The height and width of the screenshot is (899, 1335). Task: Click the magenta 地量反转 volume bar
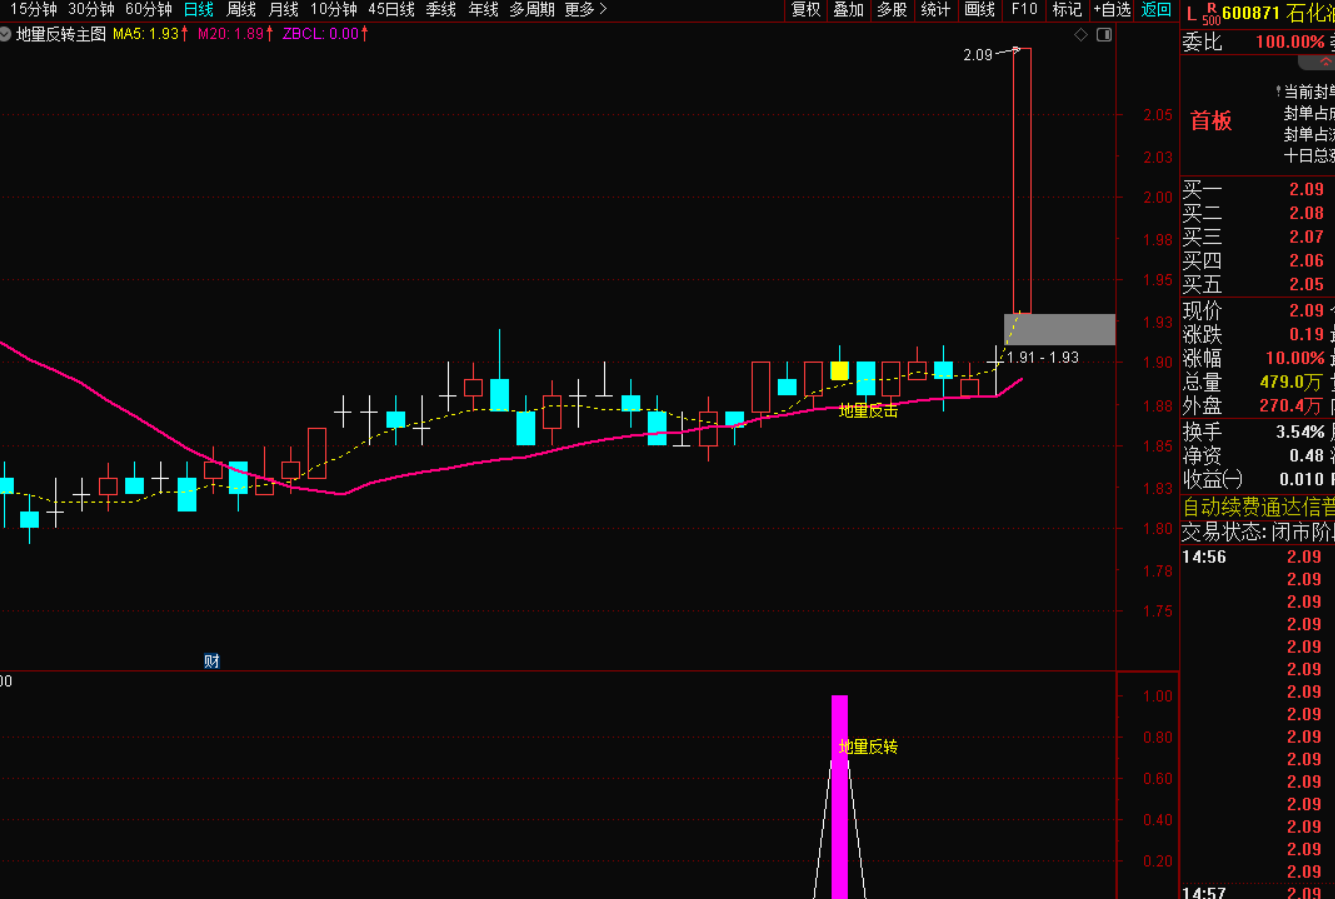[x=839, y=800]
